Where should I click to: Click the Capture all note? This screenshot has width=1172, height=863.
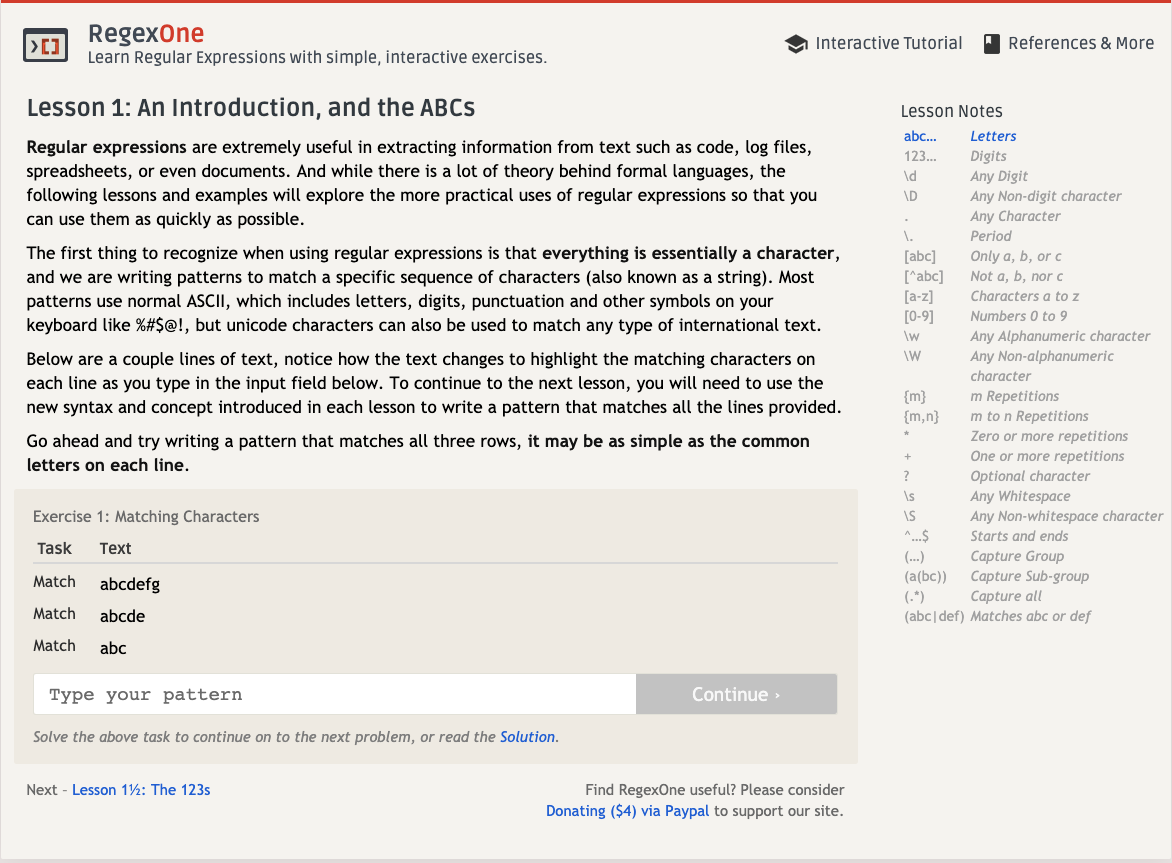tap(1005, 596)
